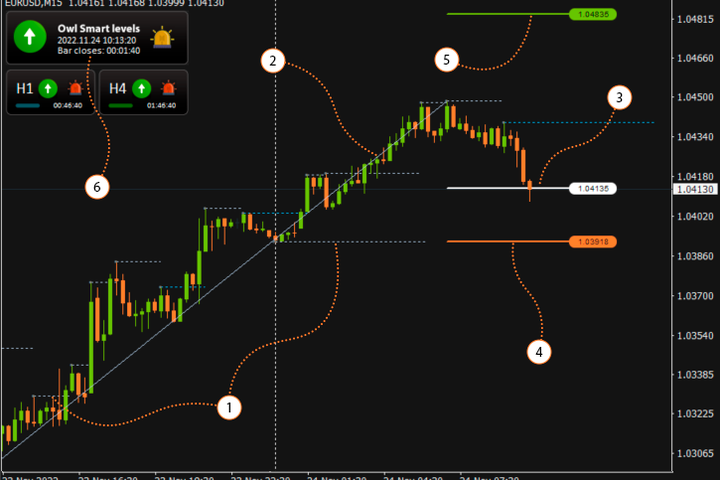Screen dimensions: 720x480
Task: Select the orange 1.03918 stop-loss level label
Action: (593, 242)
